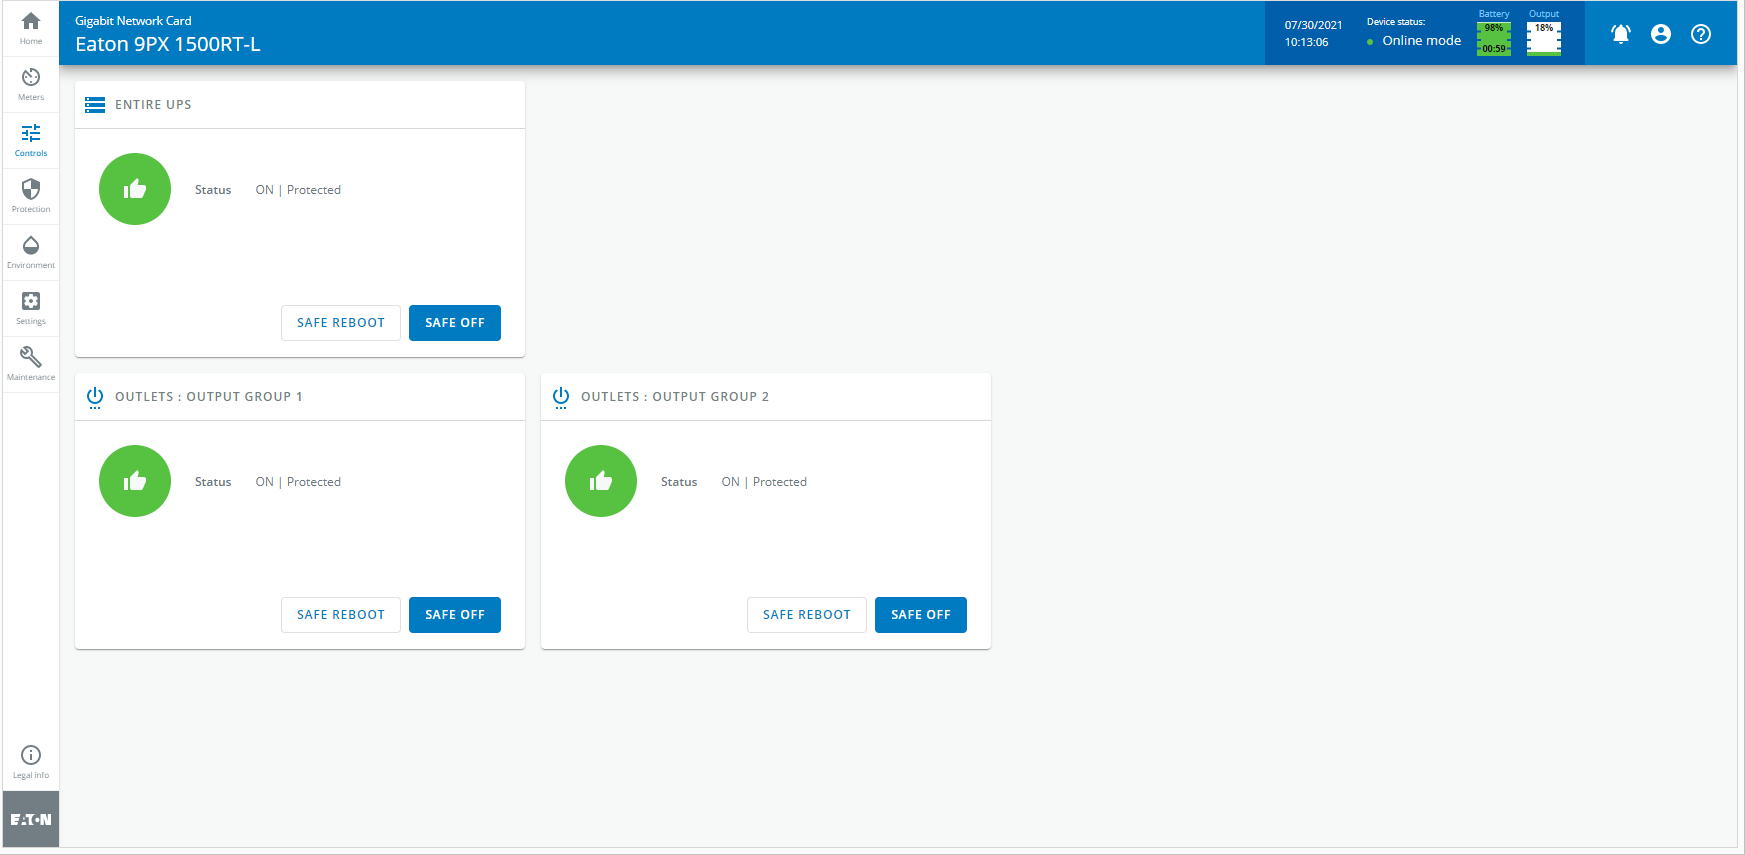Click the ENTIRE UPS card heading
1745x855 pixels.
tap(153, 105)
